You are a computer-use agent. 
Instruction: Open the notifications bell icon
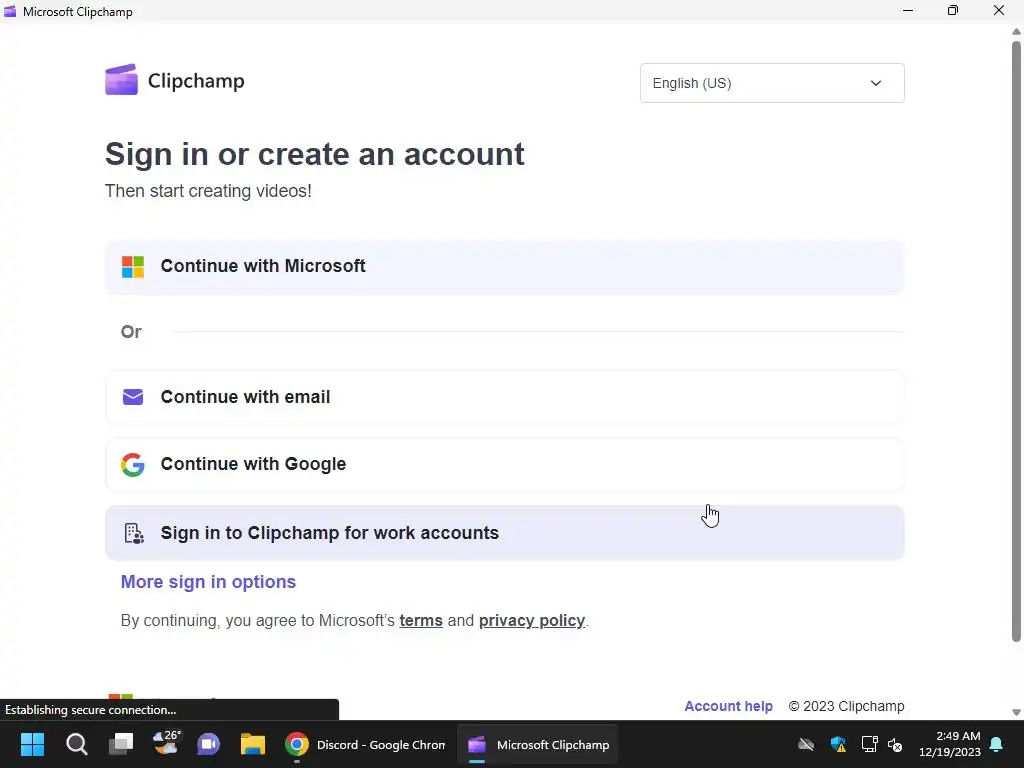click(x=997, y=744)
